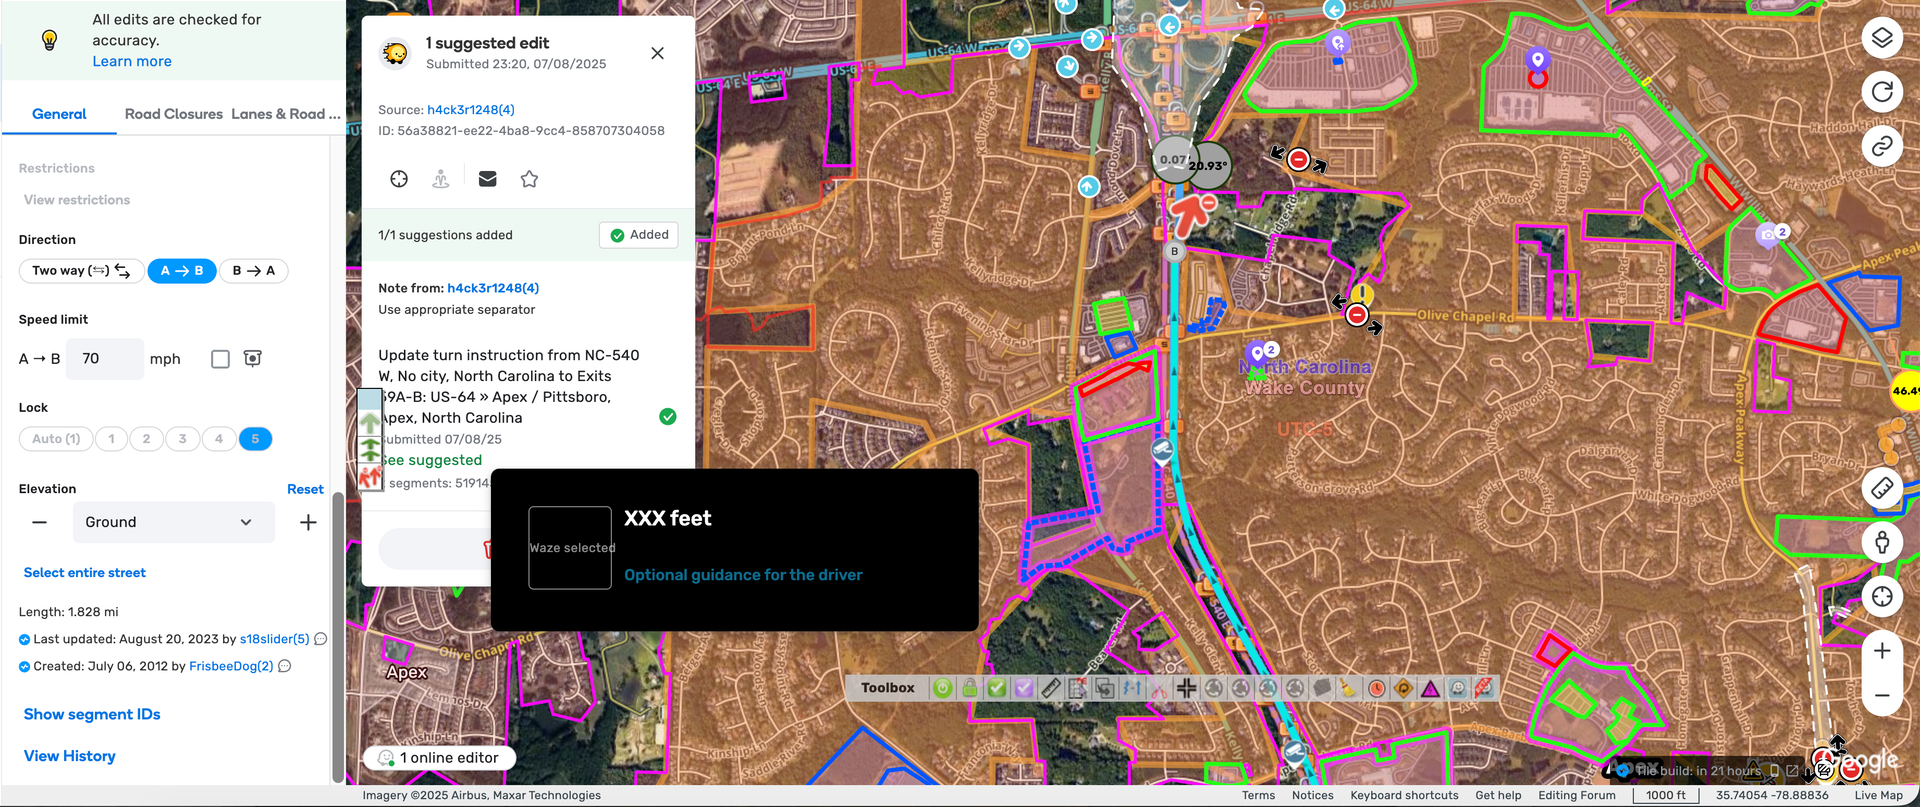Open the map layers panel
The image size is (1920, 807).
(1881, 38)
